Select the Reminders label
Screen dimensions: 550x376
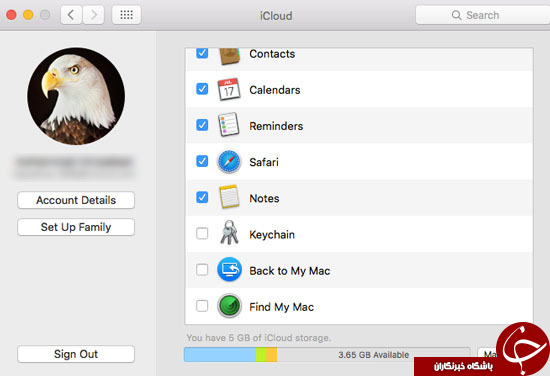[x=276, y=126]
